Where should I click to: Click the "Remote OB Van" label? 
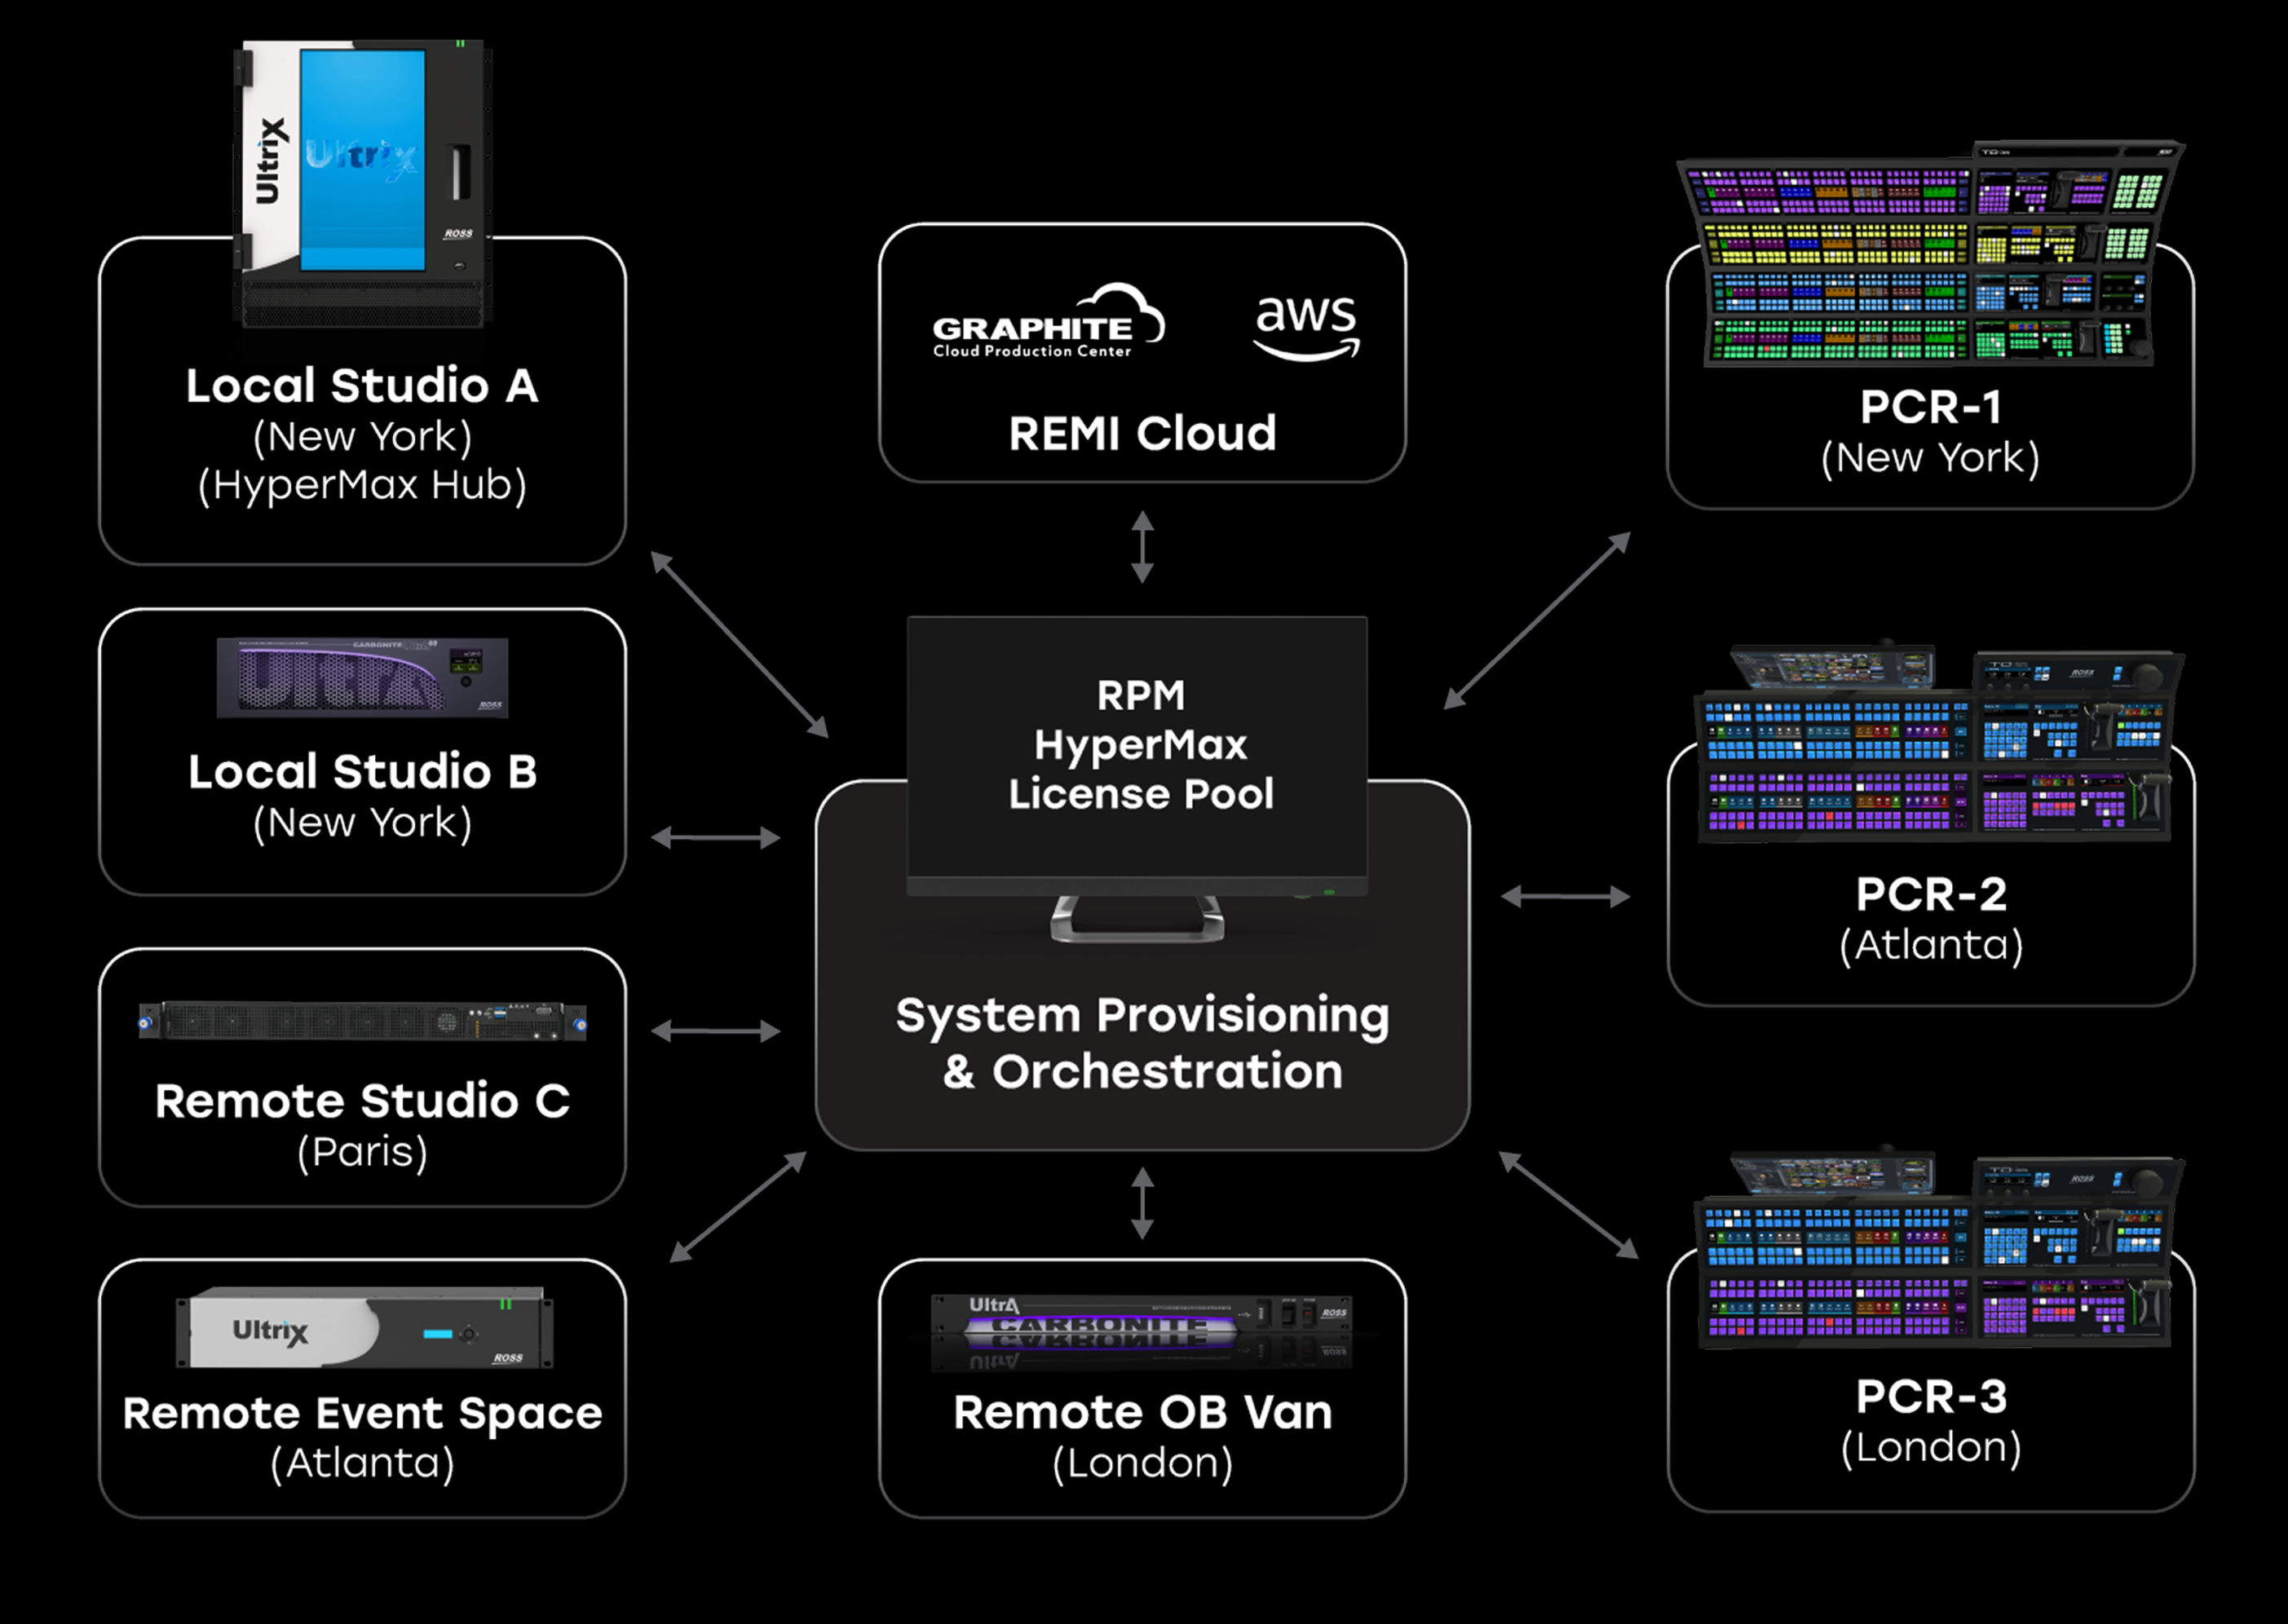[x=1142, y=1413]
